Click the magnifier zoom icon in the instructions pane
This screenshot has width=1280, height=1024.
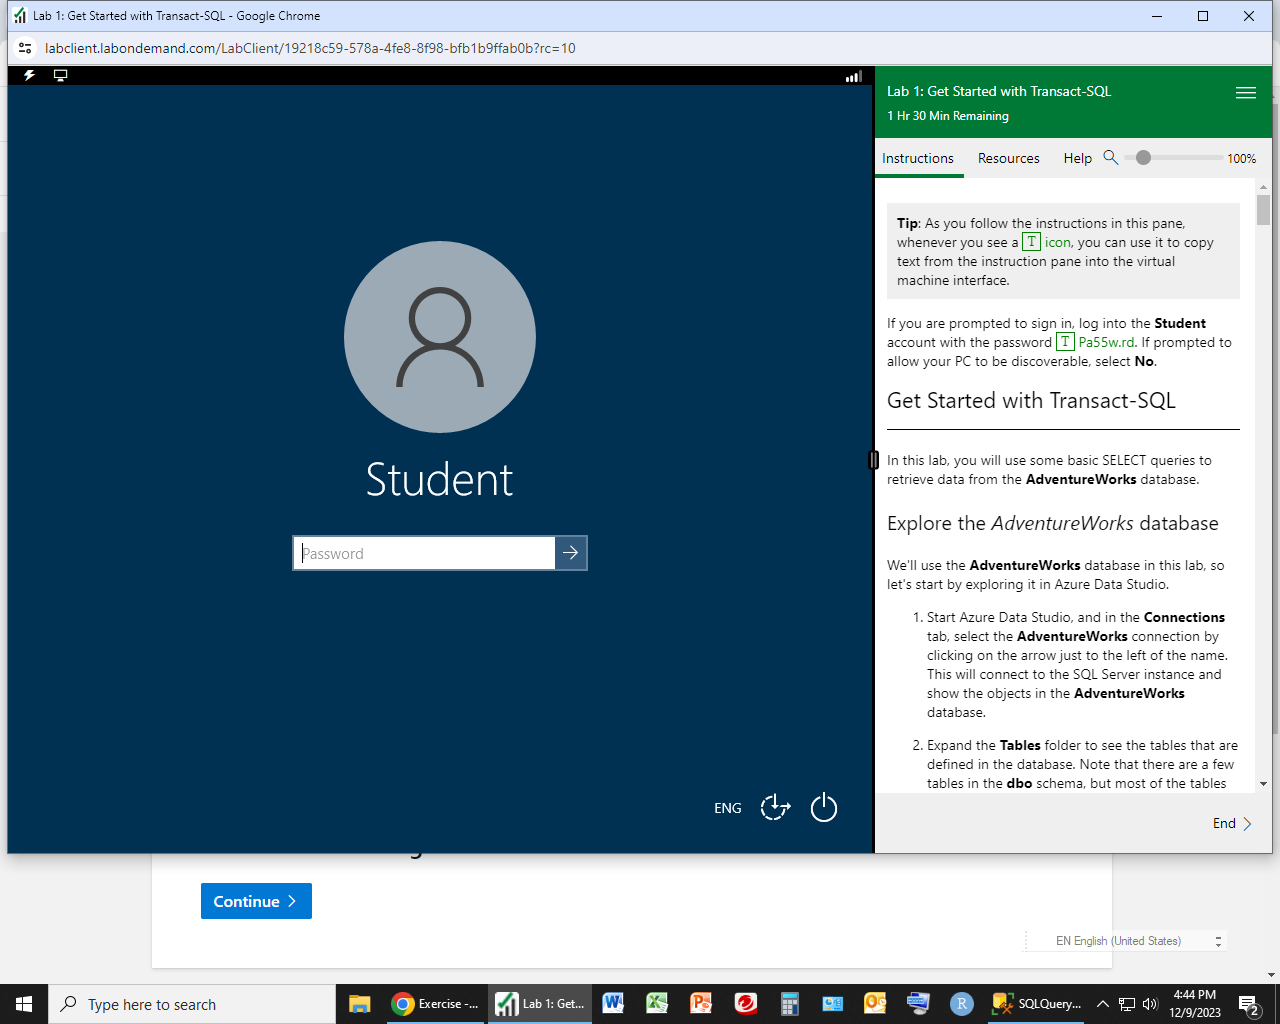tap(1112, 158)
